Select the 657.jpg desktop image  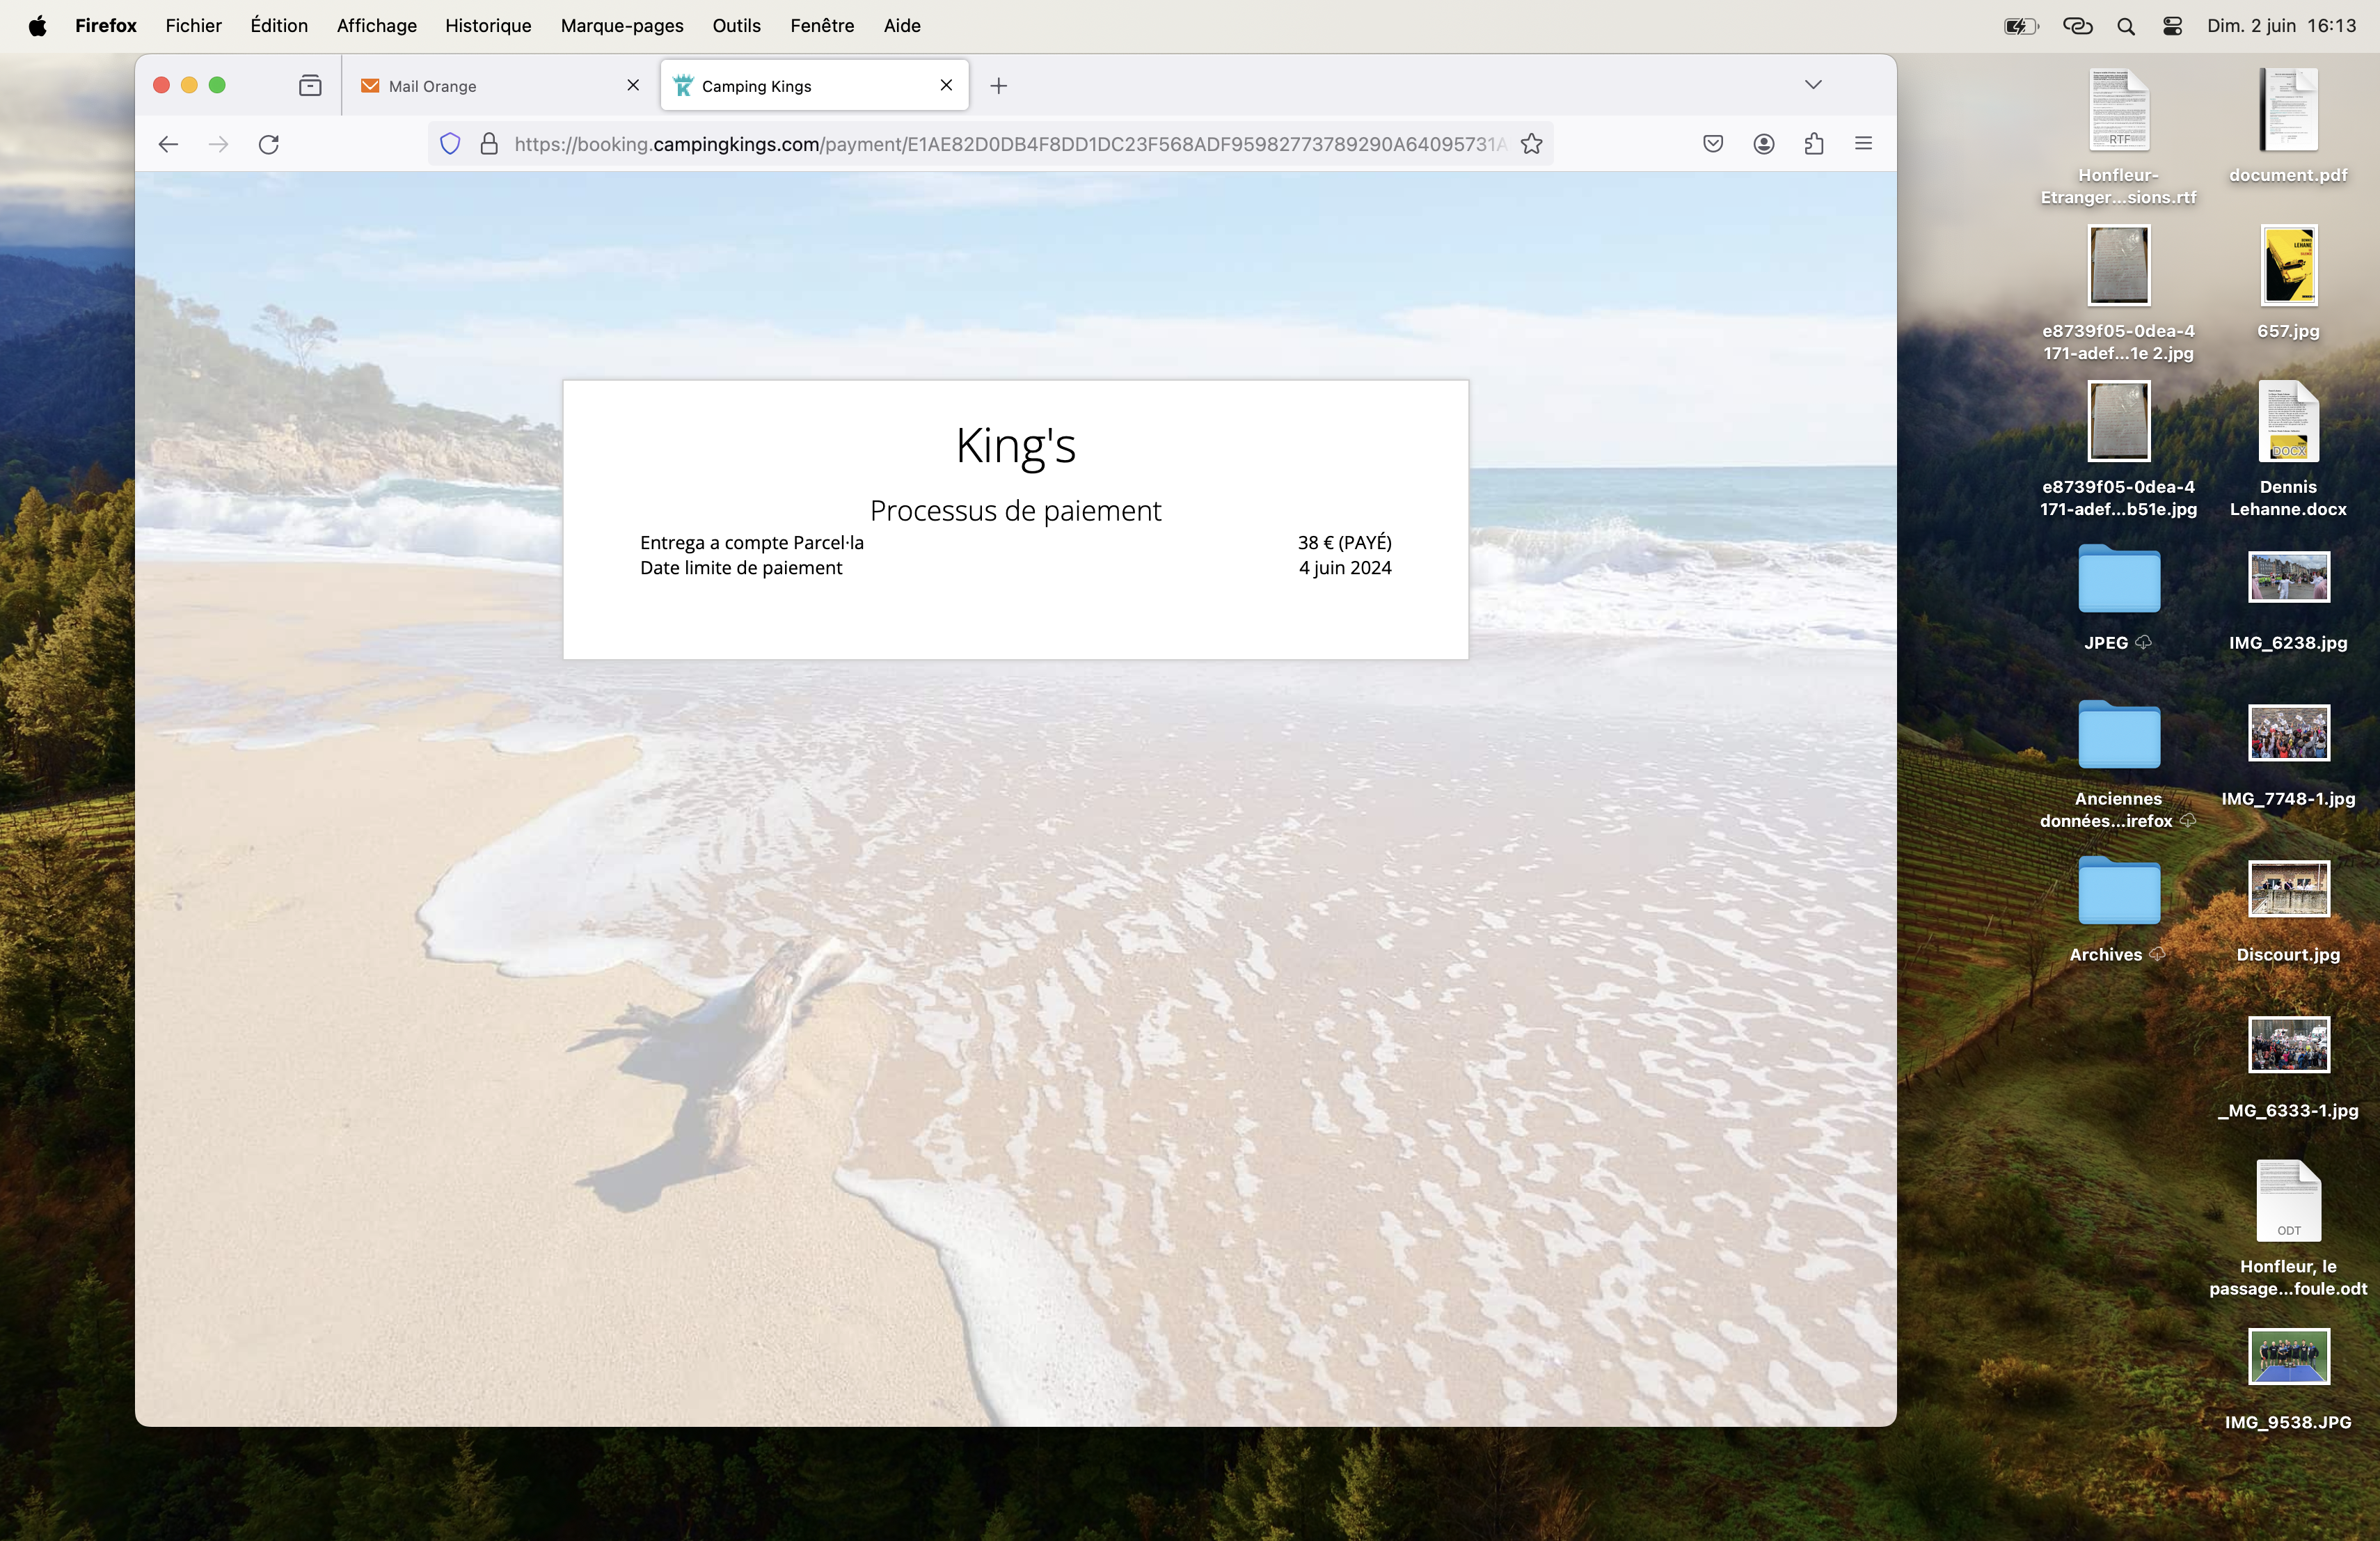[x=2288, y=282]
